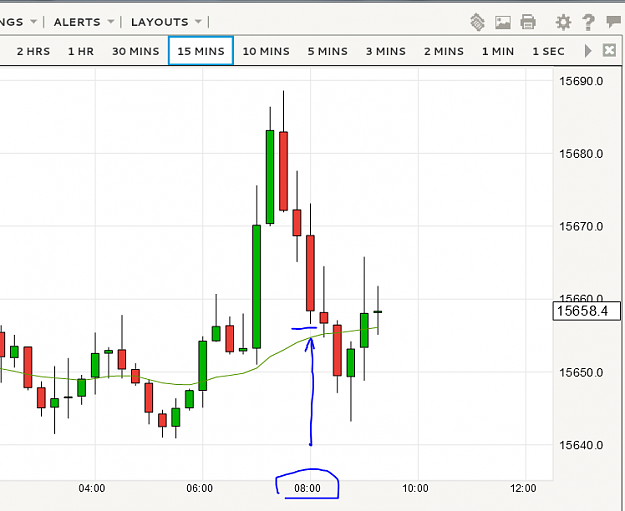Select the 30 MINS timeframe
Viewport: 625px width, 511px height.
coord(136,51)
